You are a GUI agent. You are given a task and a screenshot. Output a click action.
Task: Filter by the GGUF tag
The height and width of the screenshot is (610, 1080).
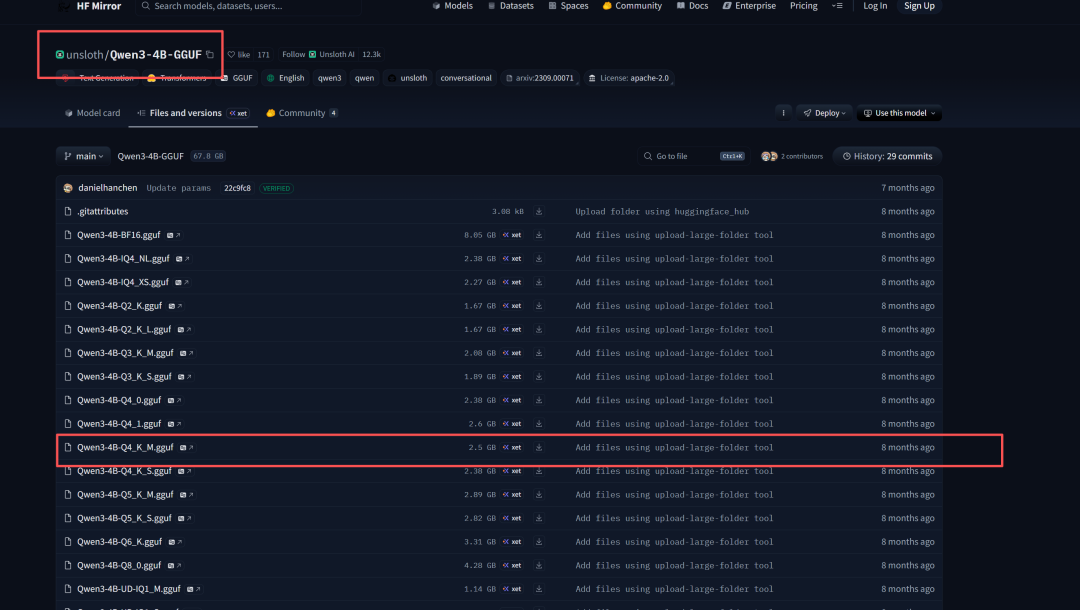tap(236, 78)
